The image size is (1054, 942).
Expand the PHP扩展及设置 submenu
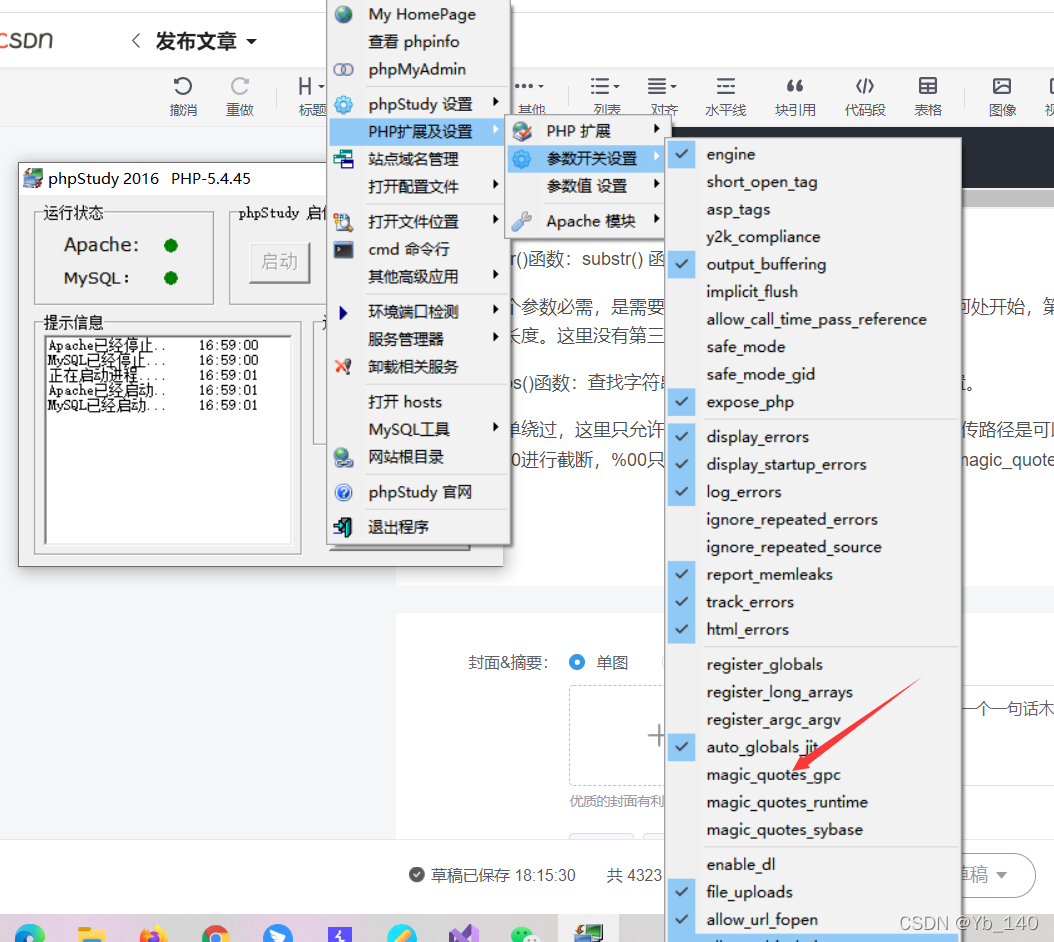pyautogui.click(x=418, y=131)
